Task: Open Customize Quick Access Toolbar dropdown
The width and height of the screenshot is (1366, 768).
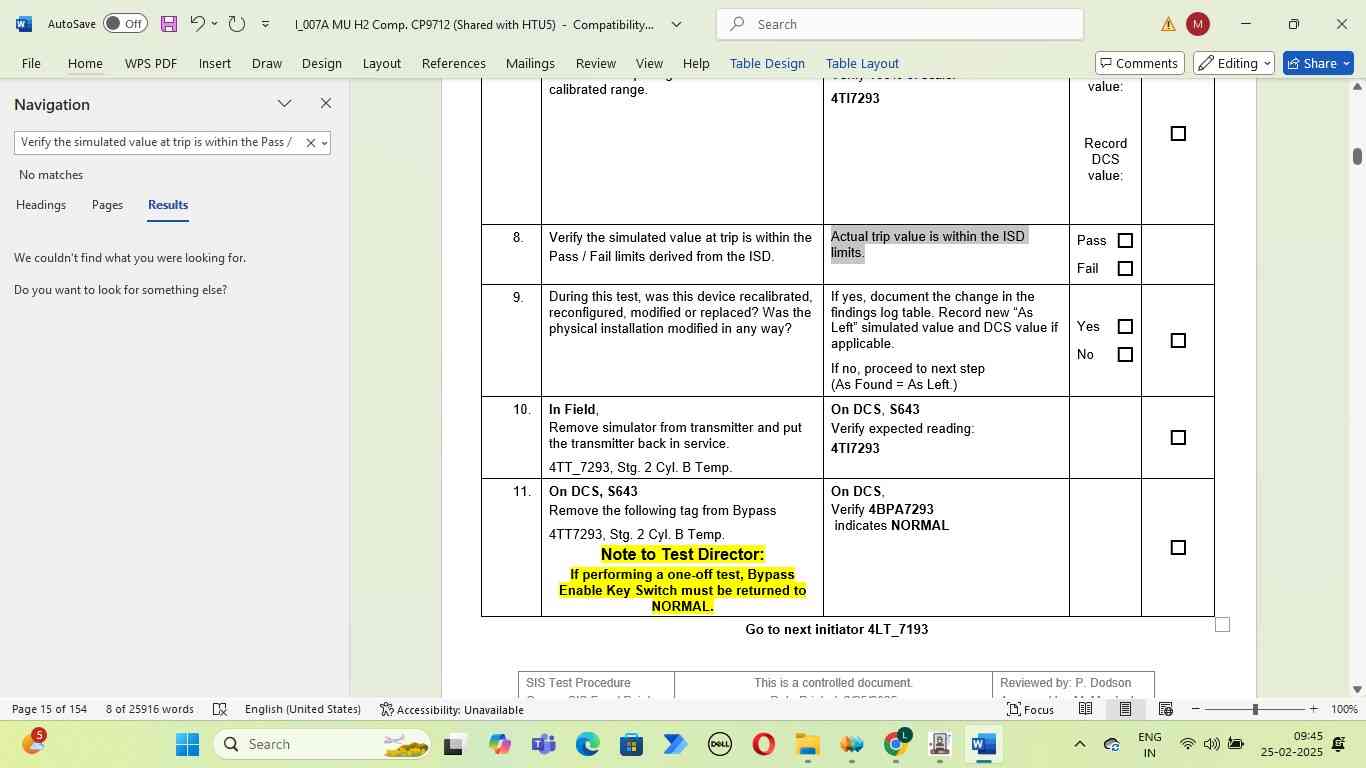Action: click(x=265, y=23)
